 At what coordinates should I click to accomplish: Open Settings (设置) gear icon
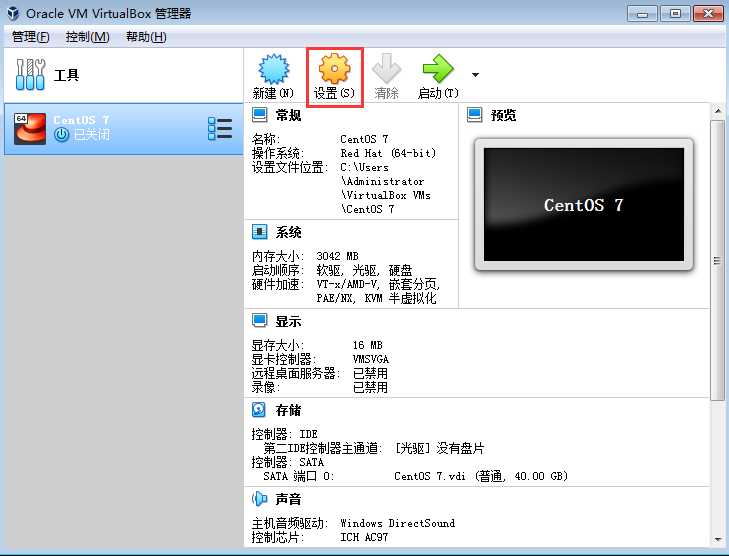tap(334, 69)
